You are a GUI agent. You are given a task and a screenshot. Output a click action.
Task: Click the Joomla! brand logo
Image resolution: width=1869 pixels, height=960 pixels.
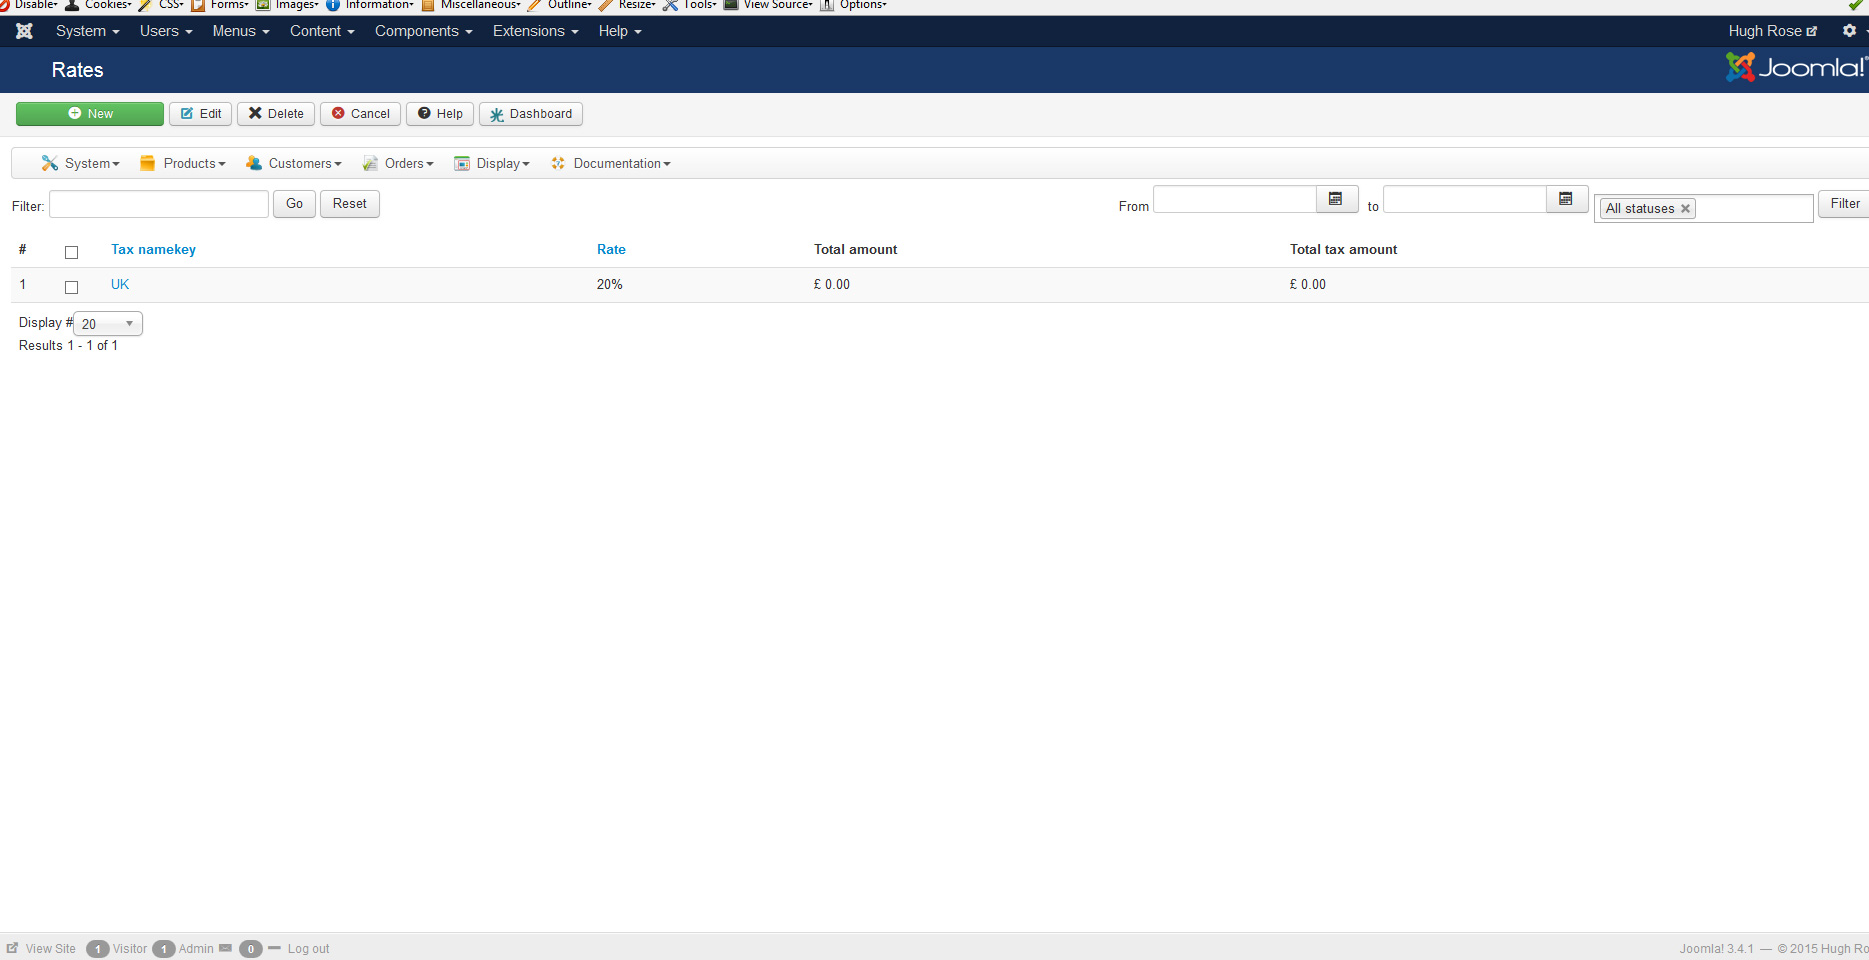(1797, 68)
